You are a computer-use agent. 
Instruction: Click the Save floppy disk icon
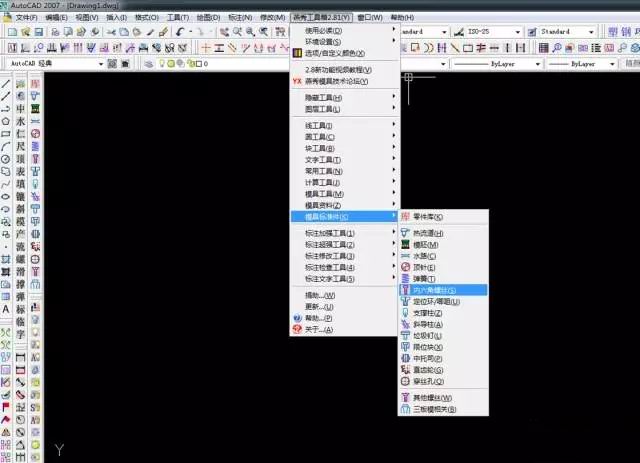(x=39, y=32)
